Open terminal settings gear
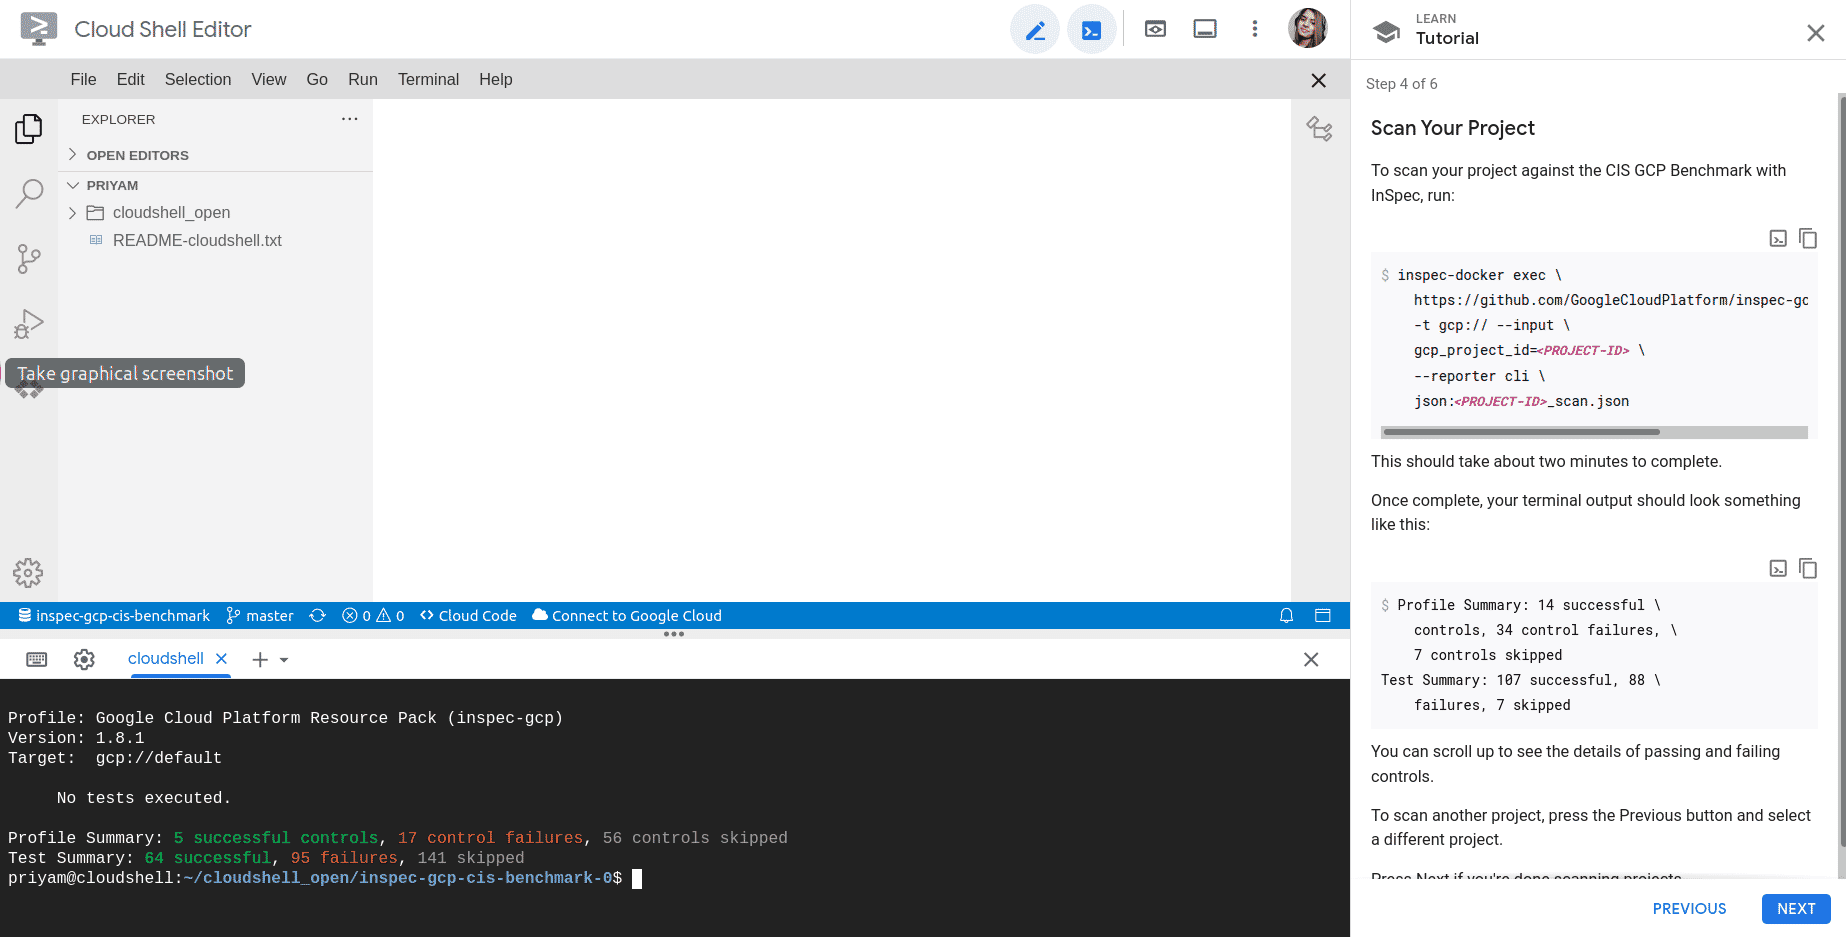 [x=84, y=659]
